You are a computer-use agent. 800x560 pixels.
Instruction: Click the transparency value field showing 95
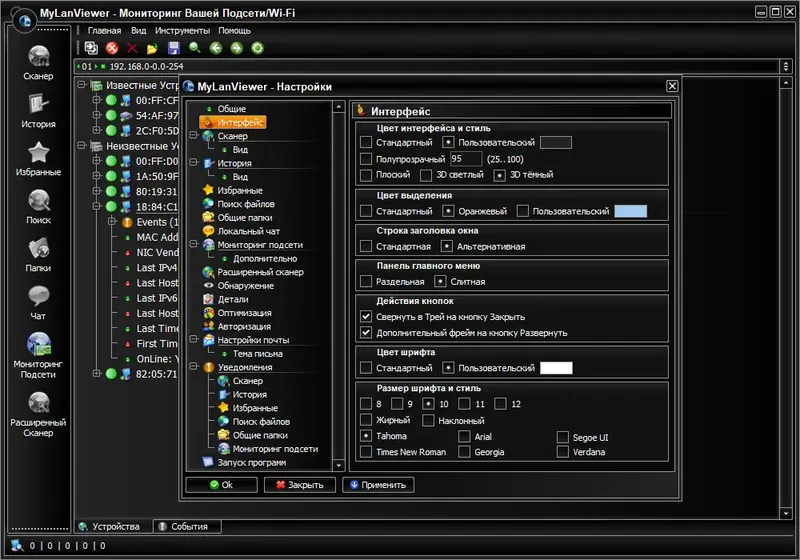[x=466, y=159]
